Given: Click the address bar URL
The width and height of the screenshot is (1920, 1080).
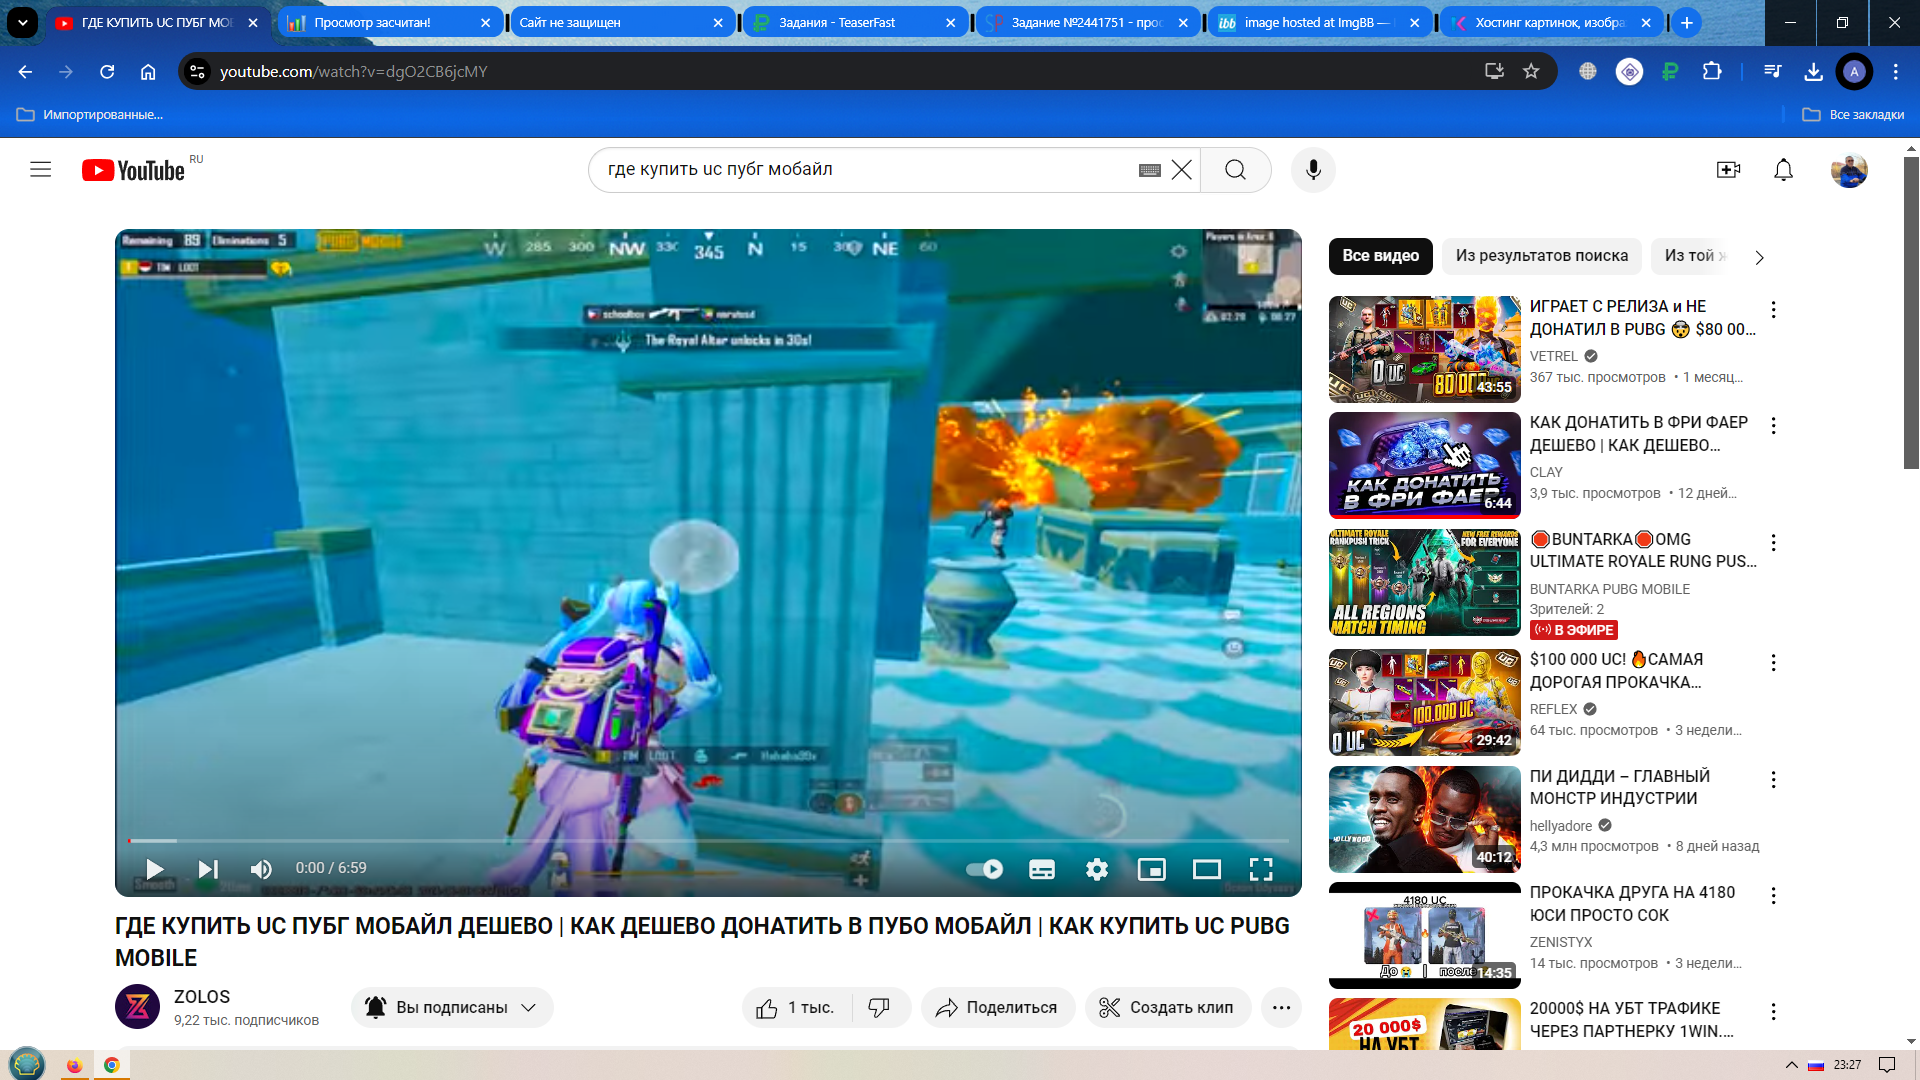Looking at the screenshot, I should click(353, 72).
